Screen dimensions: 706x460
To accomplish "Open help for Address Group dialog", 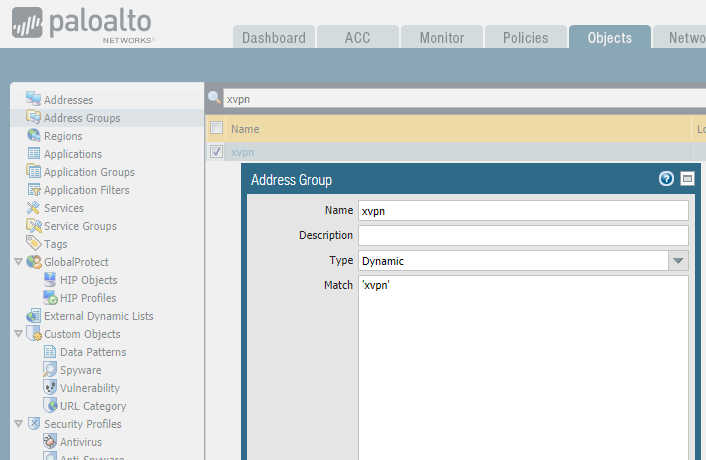I will point(666,179).
